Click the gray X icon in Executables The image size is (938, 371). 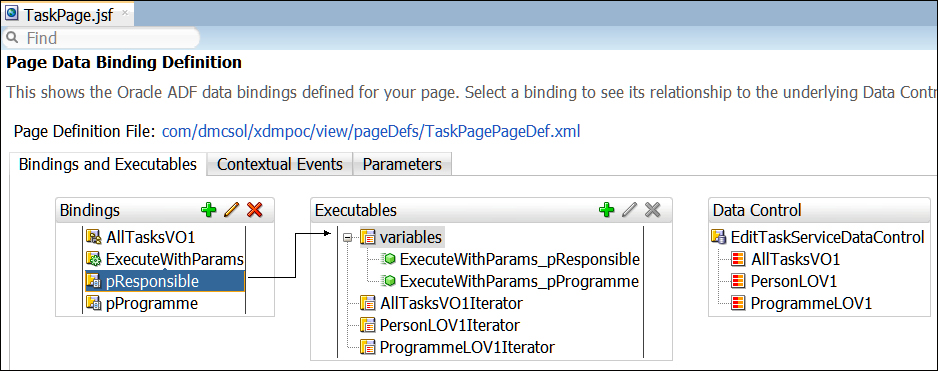[x=653, y=210]
